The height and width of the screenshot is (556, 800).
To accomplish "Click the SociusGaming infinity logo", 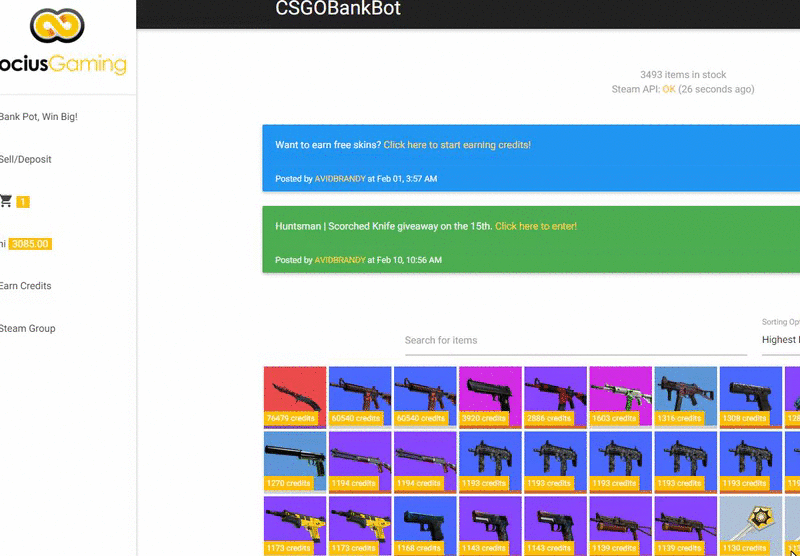I will point(57,26).
